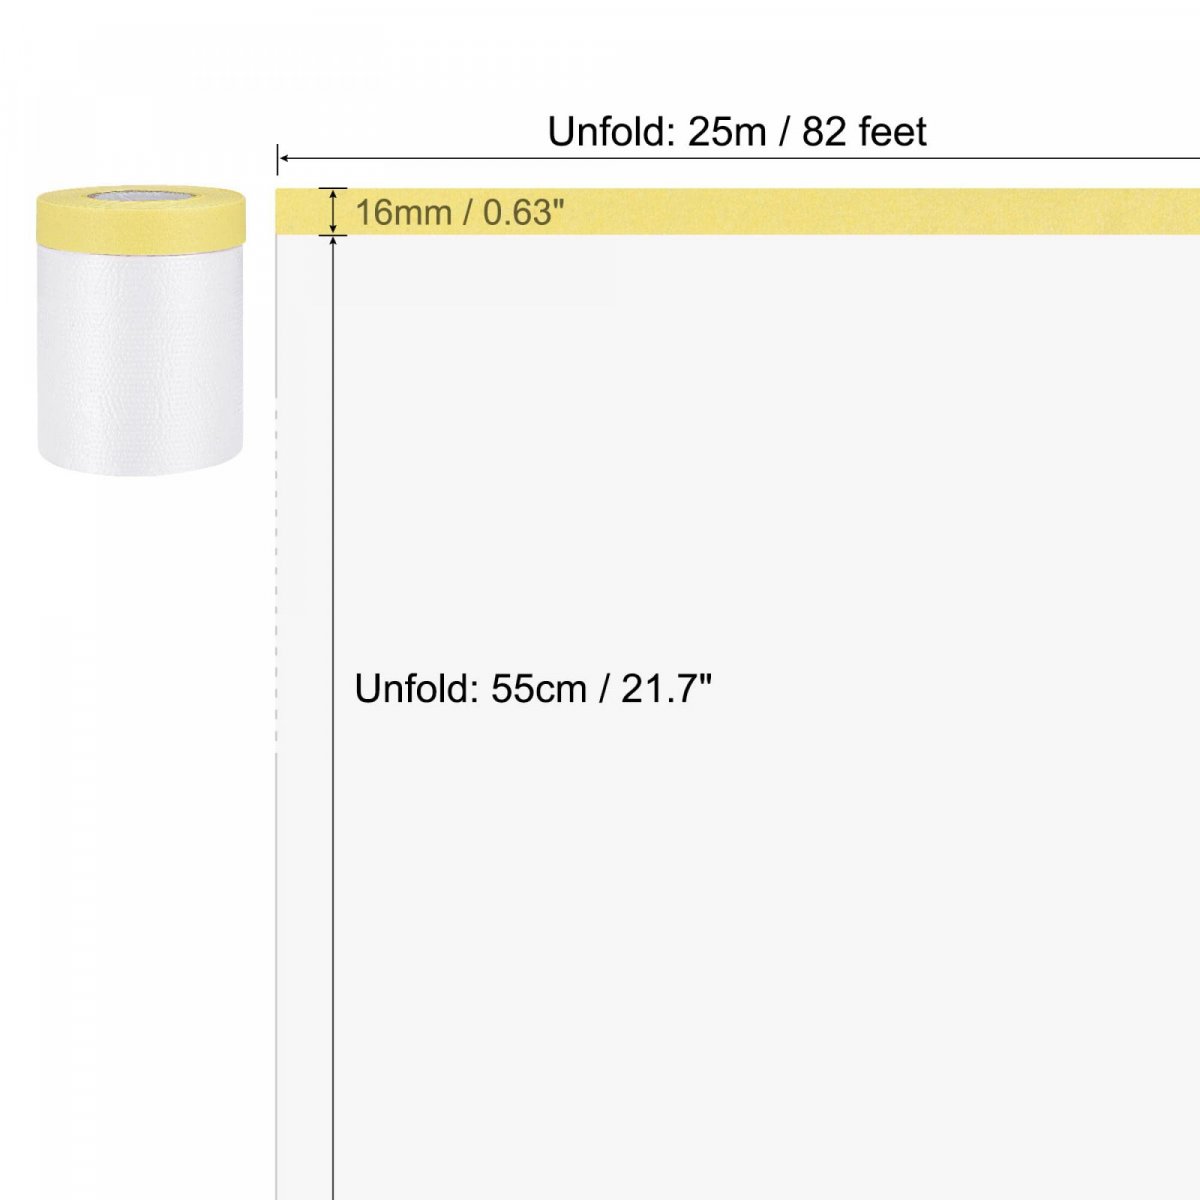Click the dashed vertical line at the sheet edge
The image size is (1200, 1200).
click(x=277, y=600)
